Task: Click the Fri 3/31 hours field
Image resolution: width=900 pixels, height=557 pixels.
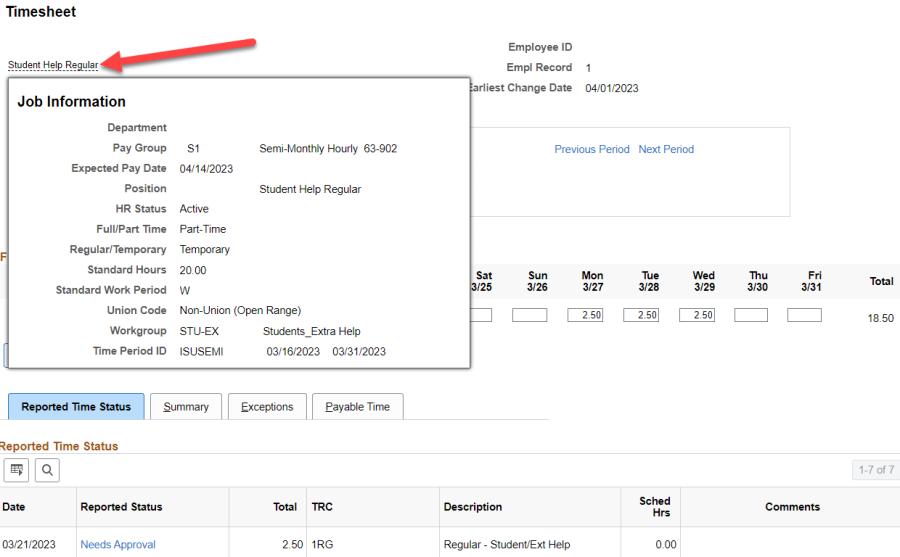Action: point(804,315)
